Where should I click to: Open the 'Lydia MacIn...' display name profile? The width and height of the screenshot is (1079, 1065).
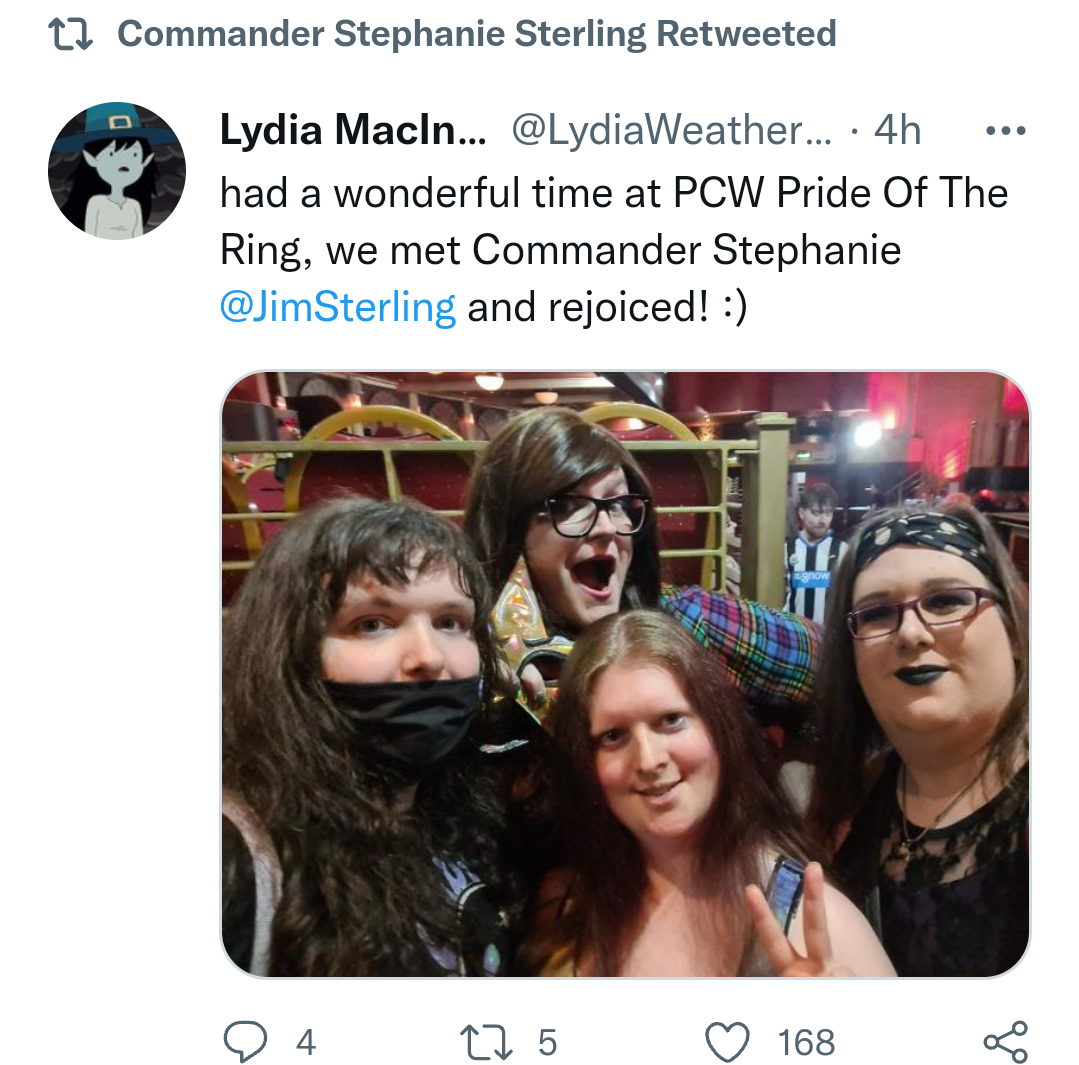tap(353, 129)
